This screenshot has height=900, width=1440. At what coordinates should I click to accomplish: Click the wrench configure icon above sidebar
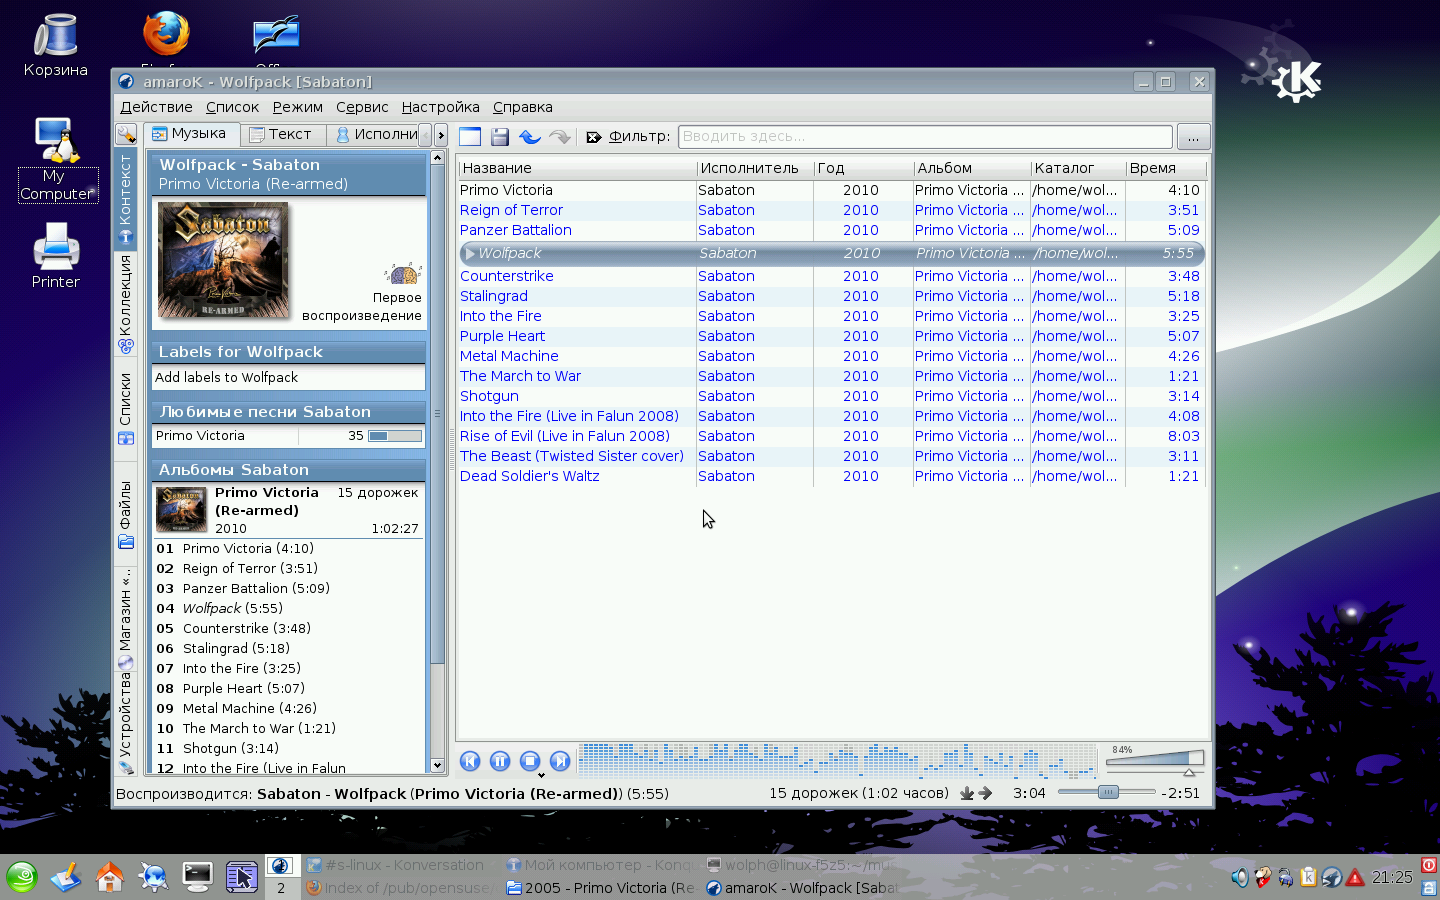pyautogui.click(x=126, y=134)
